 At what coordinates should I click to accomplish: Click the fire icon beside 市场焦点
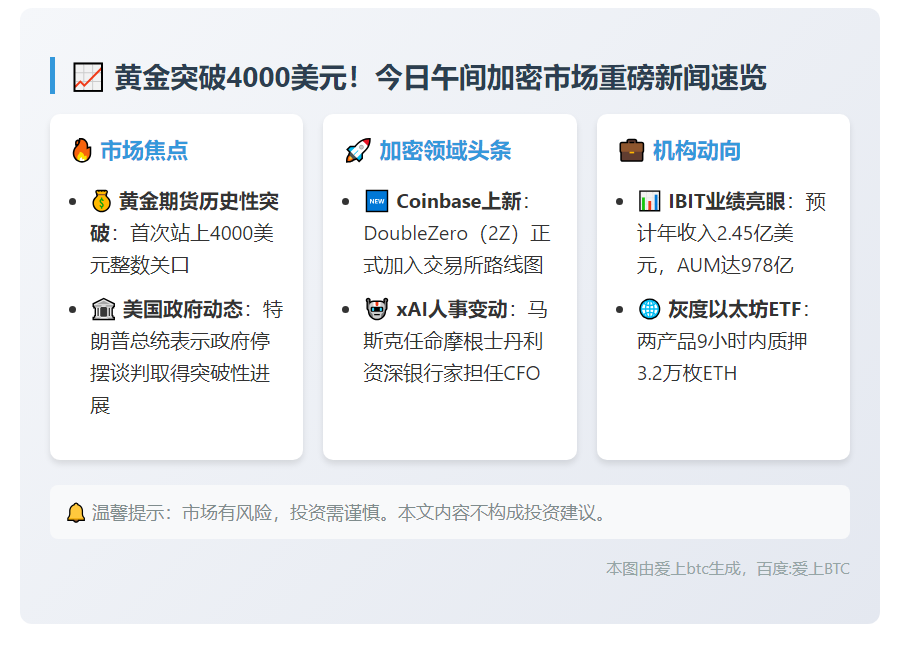pyautogui.click(x=82, y=151)
